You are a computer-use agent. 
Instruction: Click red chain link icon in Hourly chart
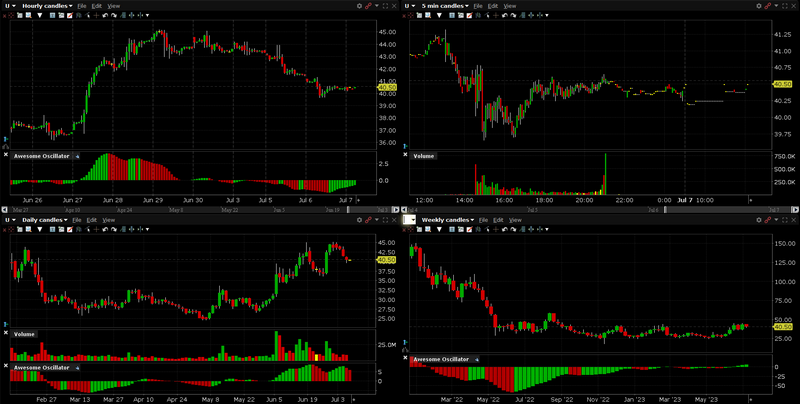click(369, 6)
